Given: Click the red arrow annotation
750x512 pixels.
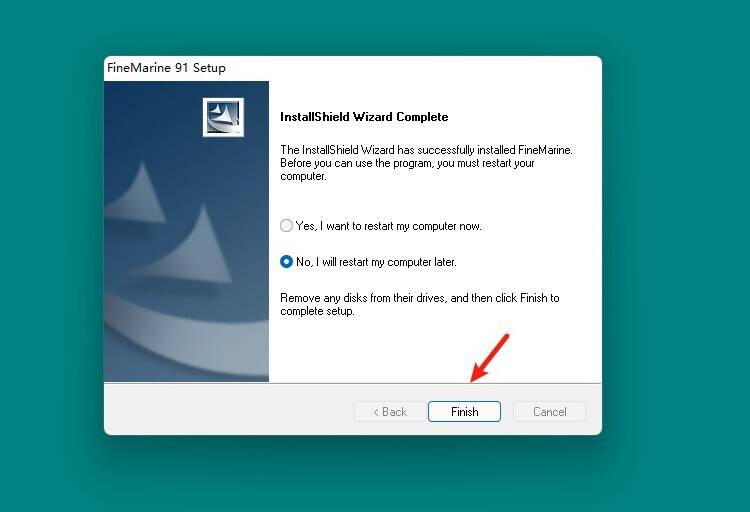Looking at the screenshot, I should 490,358.
